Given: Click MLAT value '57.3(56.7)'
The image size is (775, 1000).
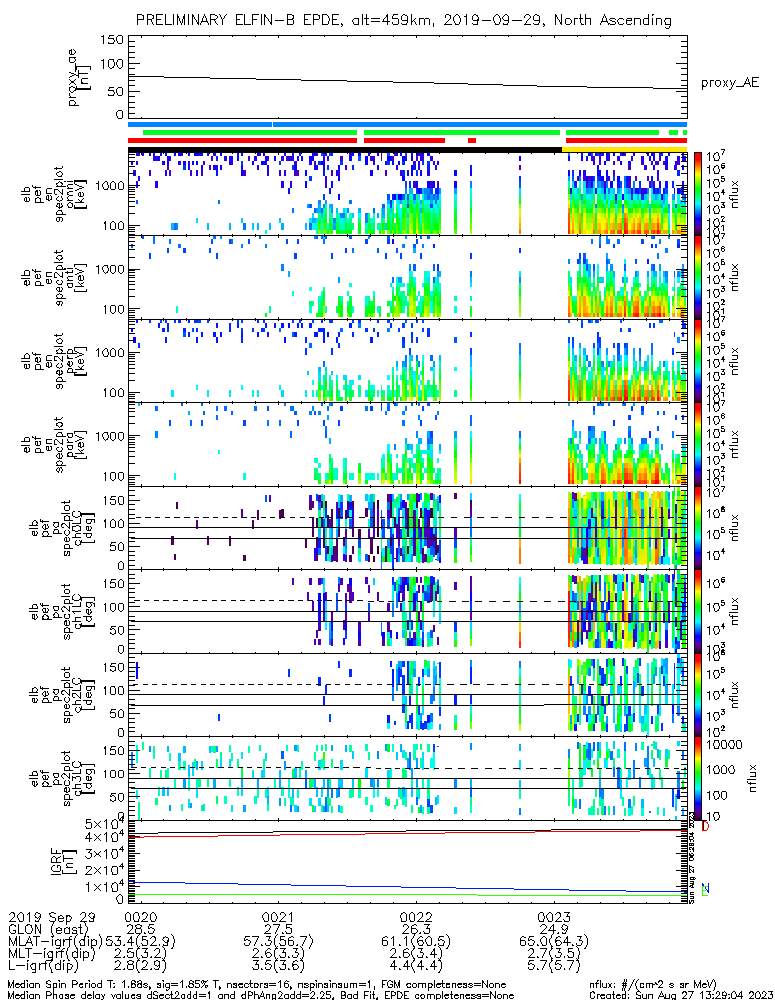Looking at the screenshot, I should pos(279,941).
